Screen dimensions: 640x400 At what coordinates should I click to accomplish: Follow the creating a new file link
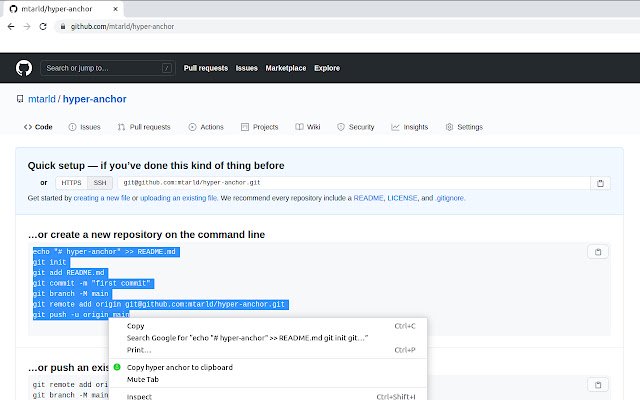click(x=102, y=198)
